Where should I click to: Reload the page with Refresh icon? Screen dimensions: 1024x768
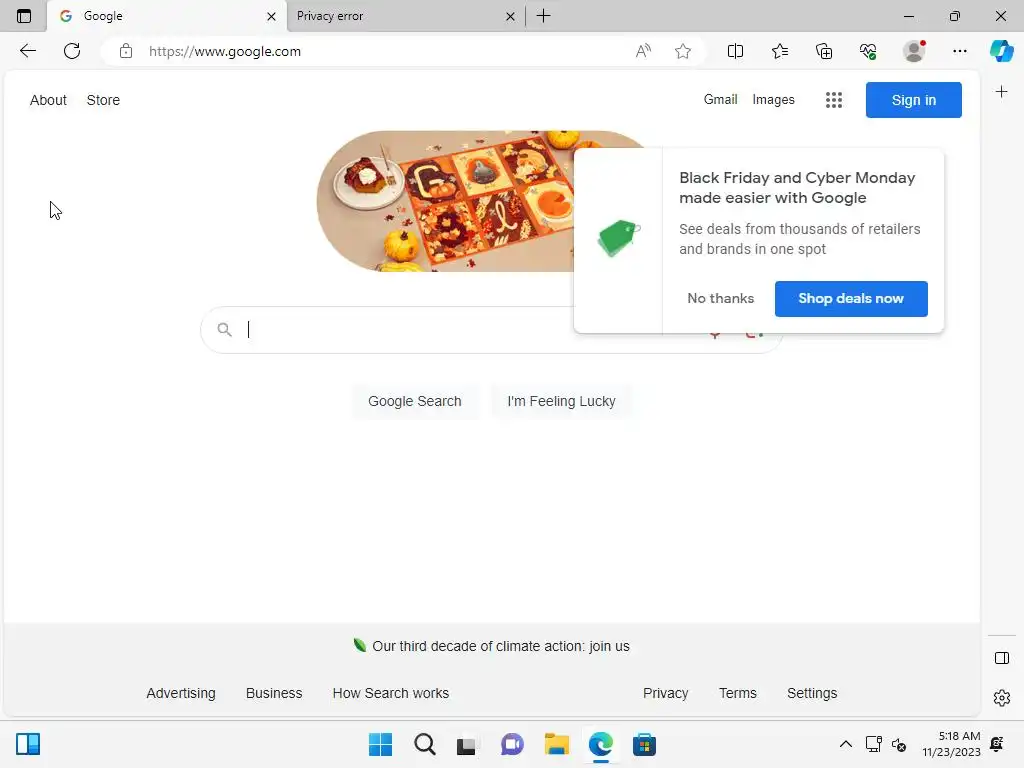click(x=72, y=51)
